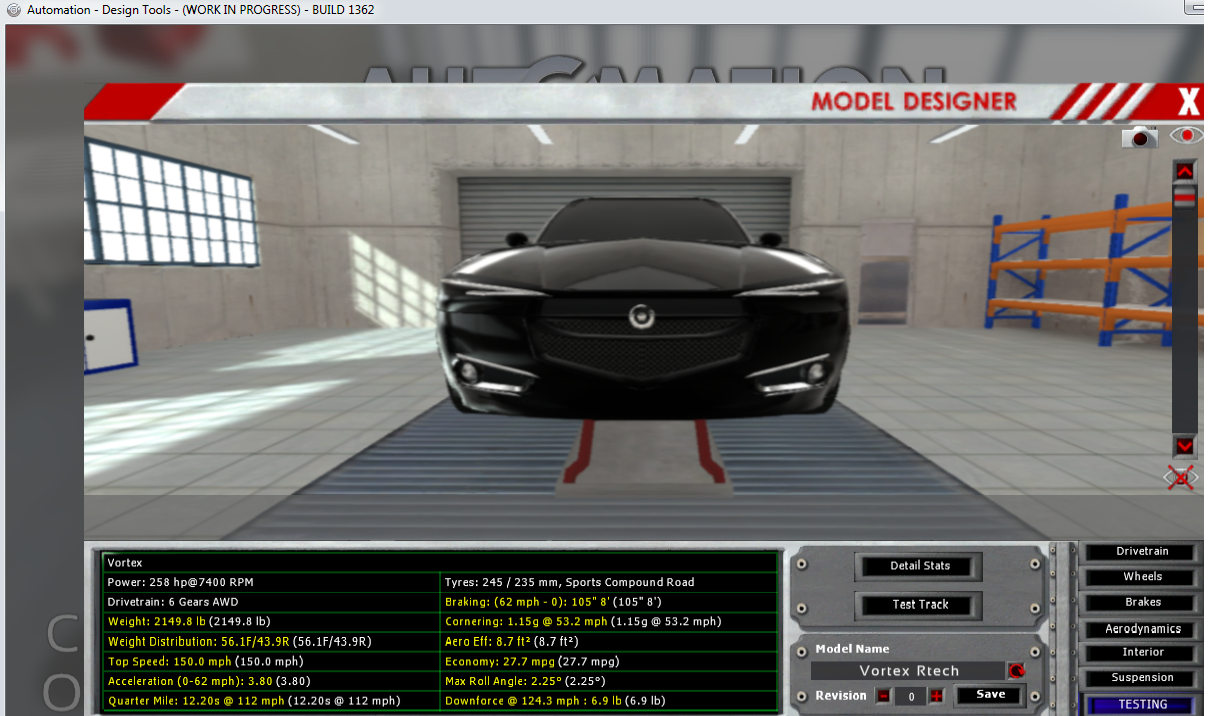Viewport: 1212px width, 716px height.
Task: Close the Model Designer with the X
Action: pyautogui.click(x=1187, y=103)
